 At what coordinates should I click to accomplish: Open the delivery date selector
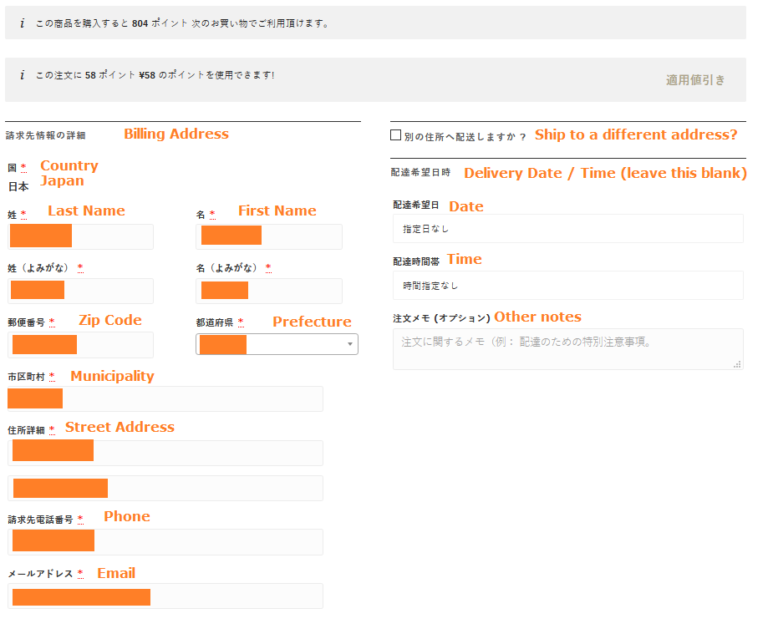coord(567,229)
